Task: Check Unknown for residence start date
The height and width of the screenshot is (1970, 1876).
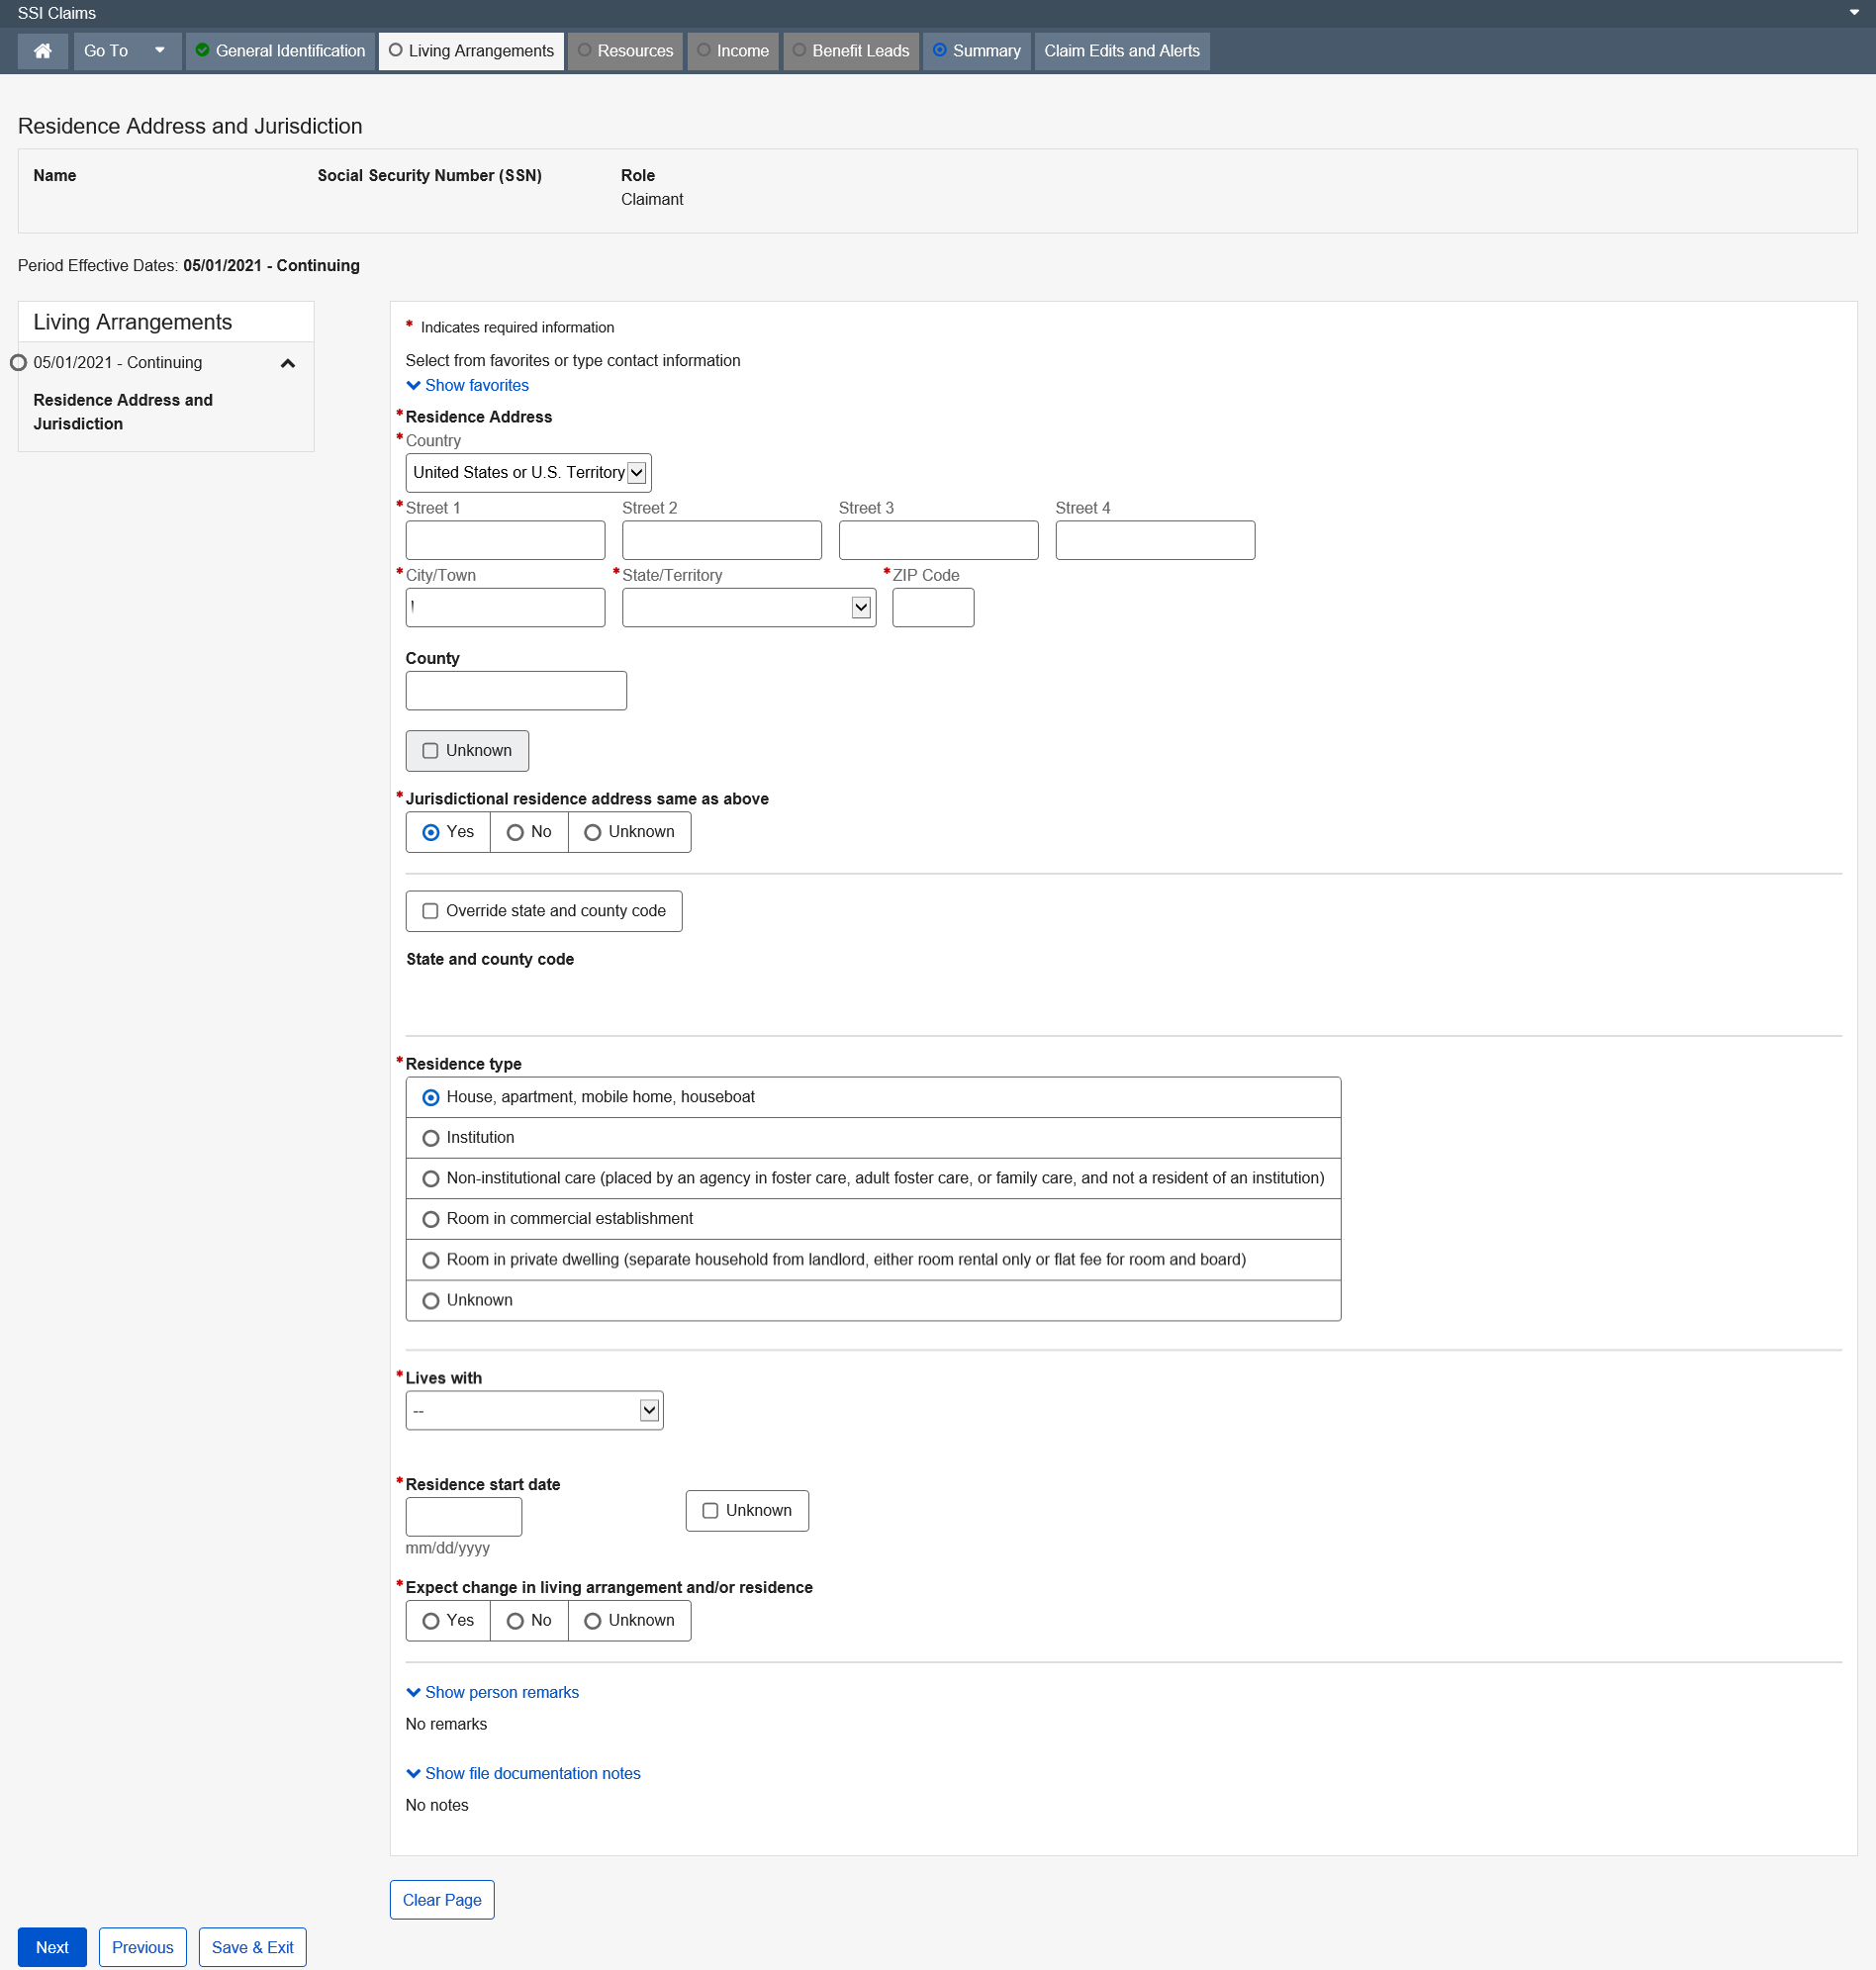Action: (x=710, y=1511)
